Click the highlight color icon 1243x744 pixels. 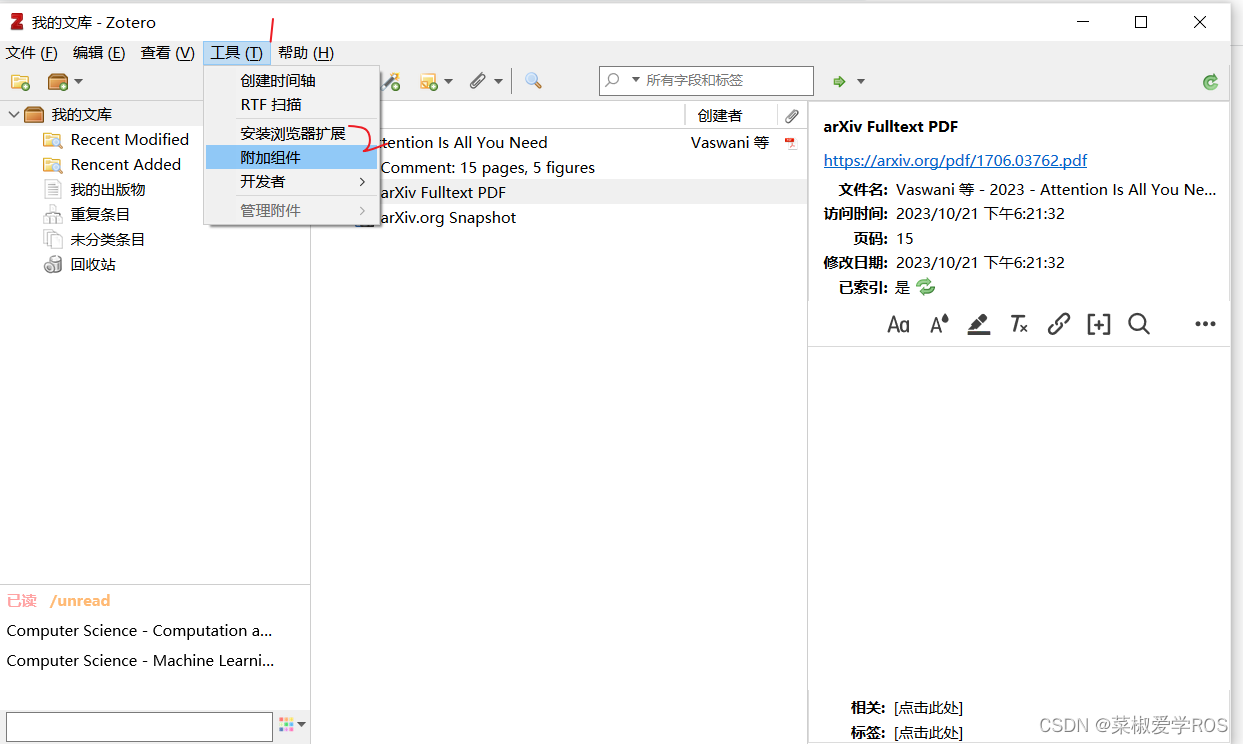979,324
